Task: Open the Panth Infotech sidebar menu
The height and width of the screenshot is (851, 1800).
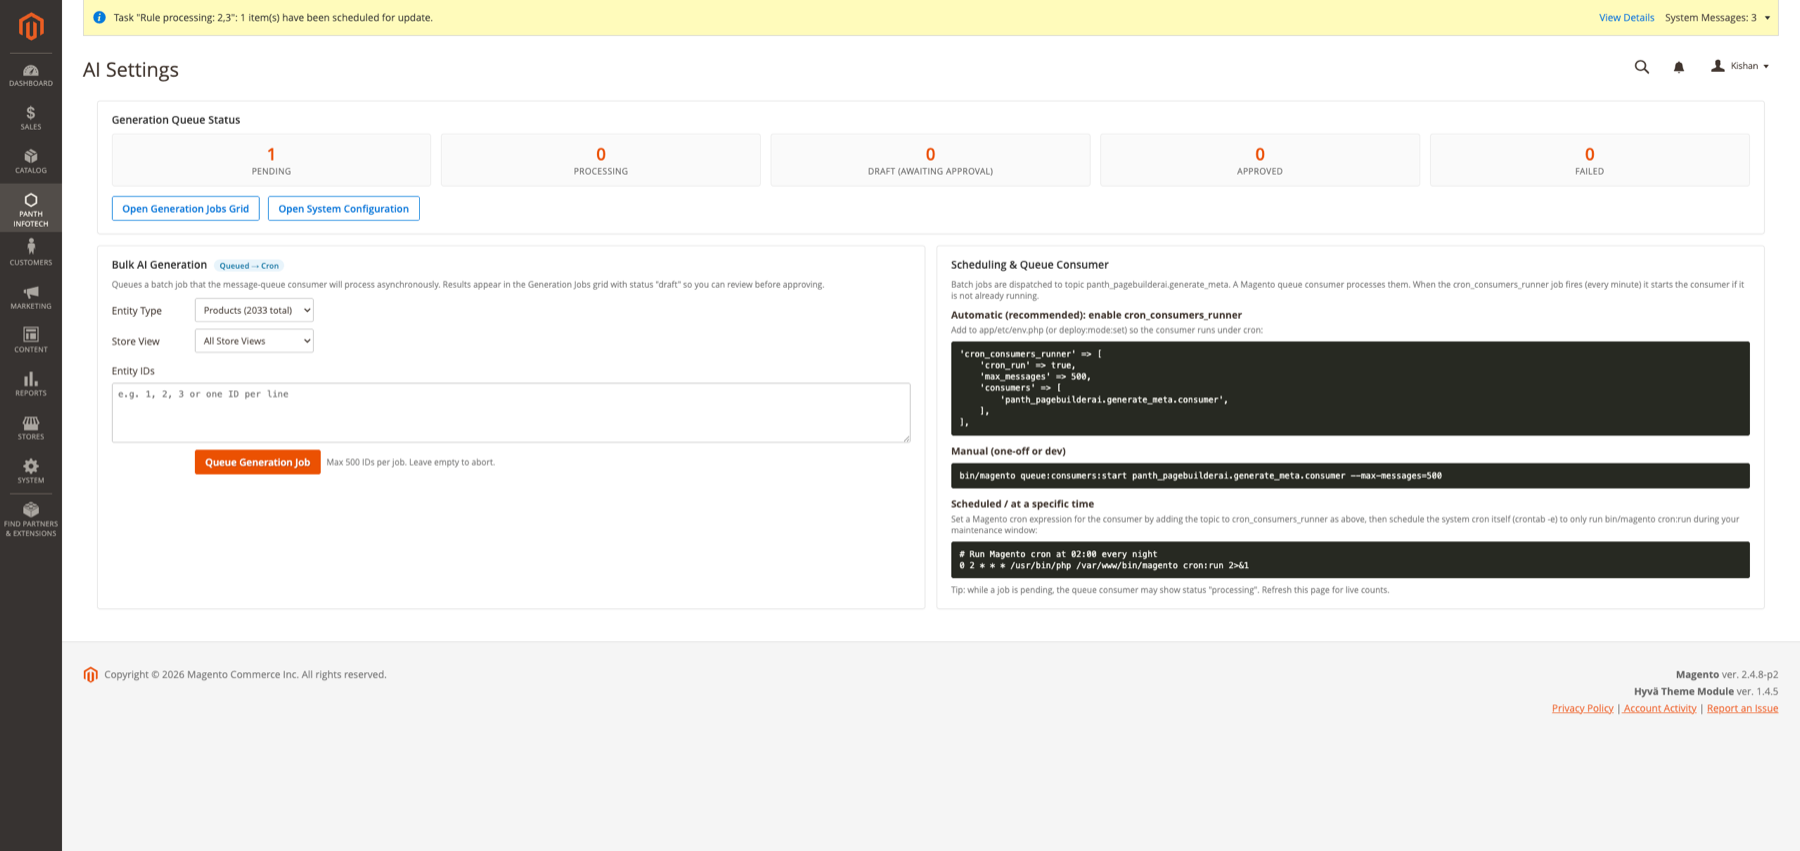Action: [x=31, y=209]
